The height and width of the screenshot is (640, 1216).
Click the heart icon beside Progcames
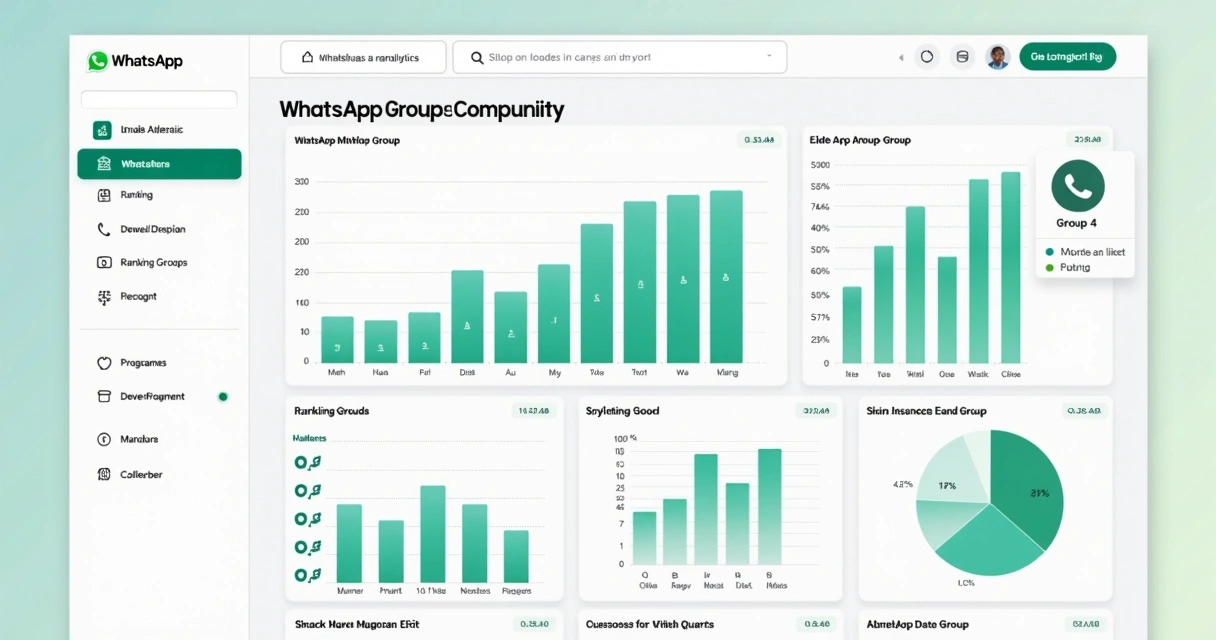103,363
